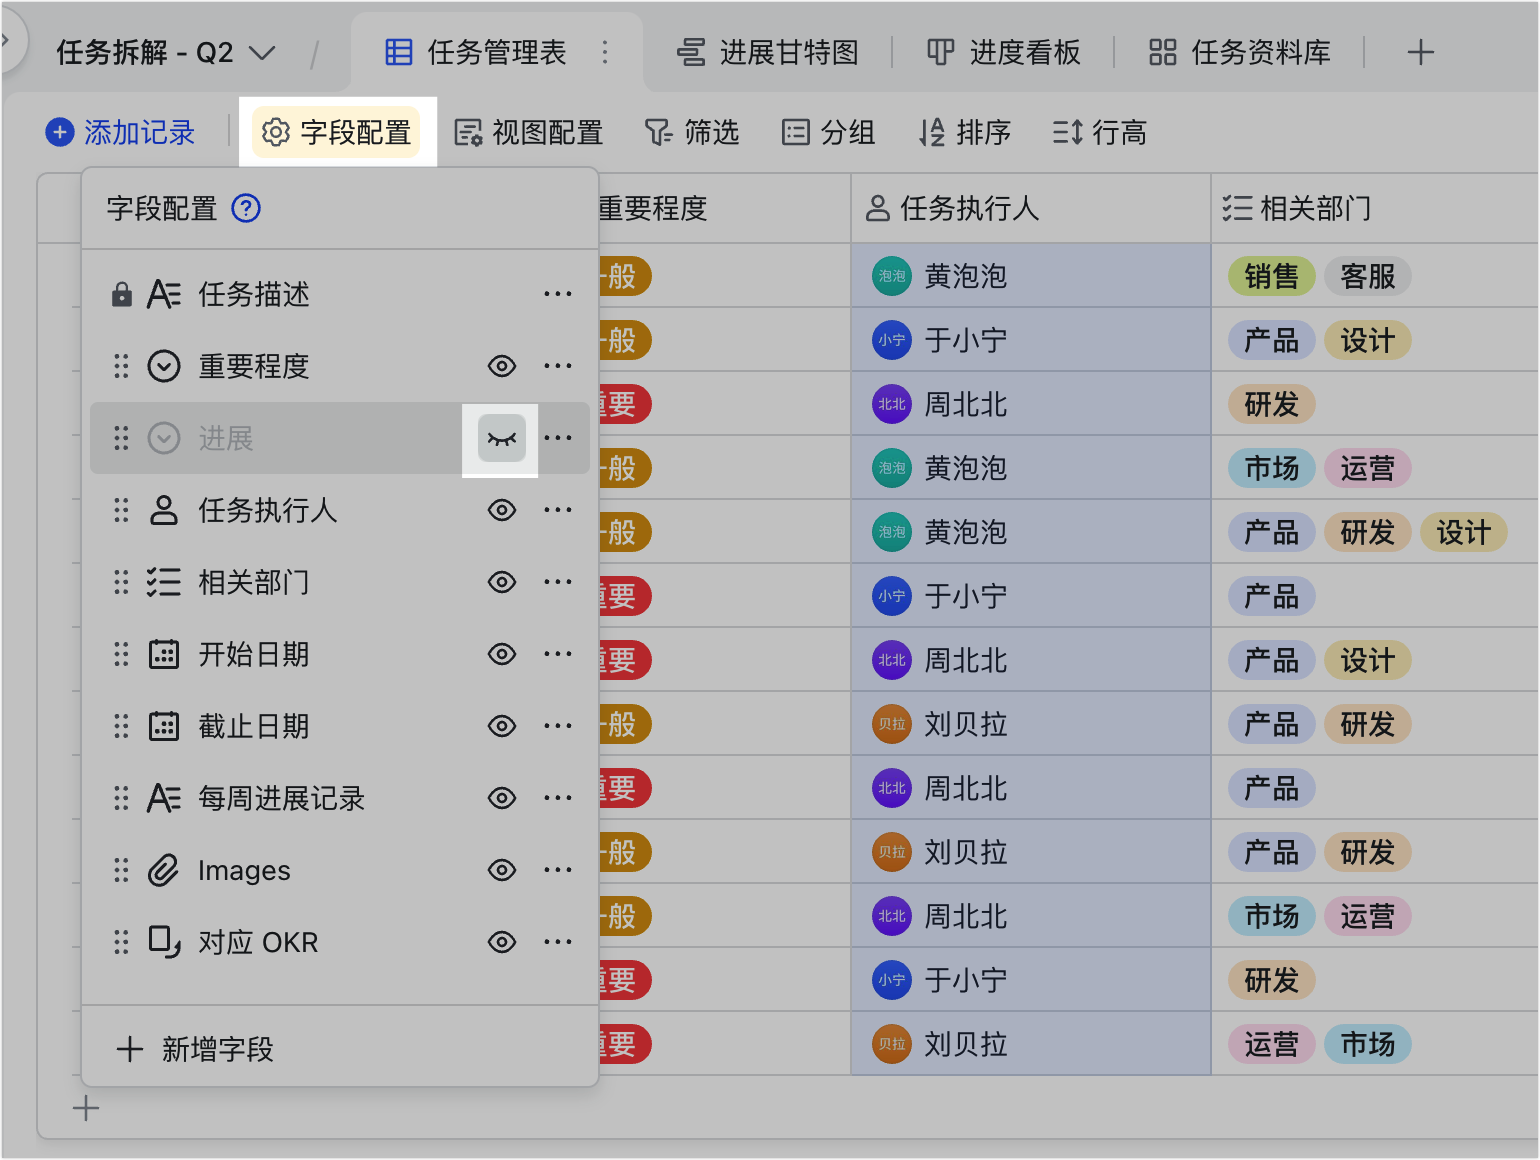This screenshot has width=1540, height=1160.
Task: Click the 任务执行人 column header
Action: (1030, 208)
